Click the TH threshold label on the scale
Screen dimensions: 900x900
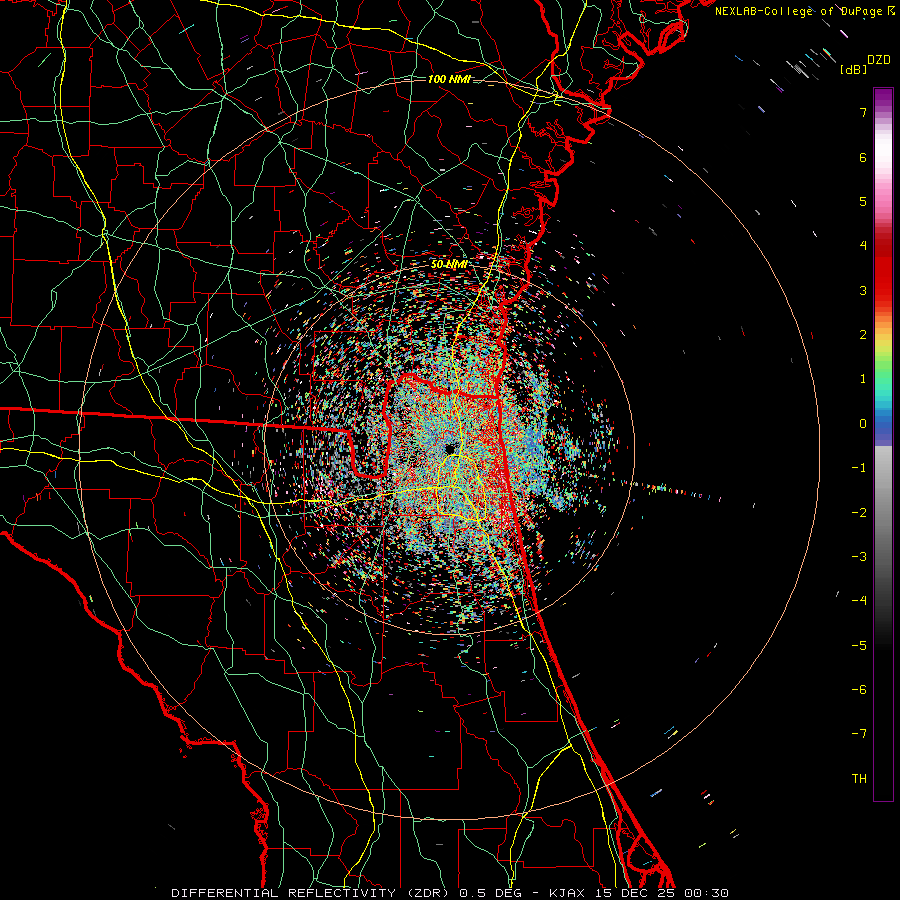click(x=859, y=779)
